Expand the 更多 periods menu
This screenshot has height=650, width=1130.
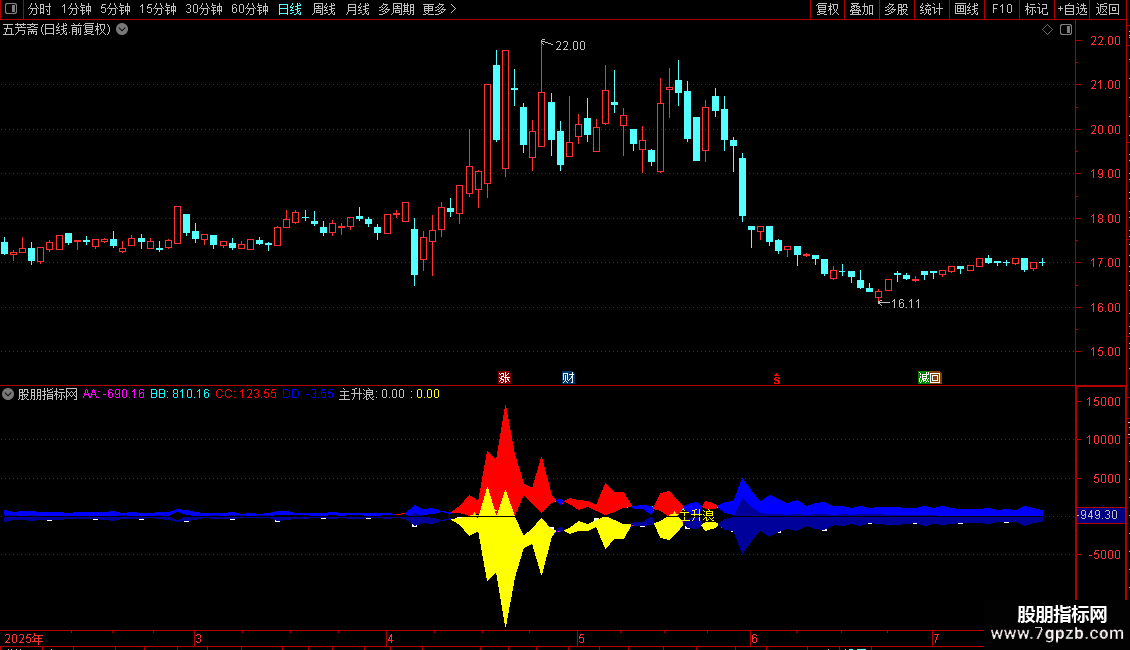pyautogui.click(x=439, y=9)
